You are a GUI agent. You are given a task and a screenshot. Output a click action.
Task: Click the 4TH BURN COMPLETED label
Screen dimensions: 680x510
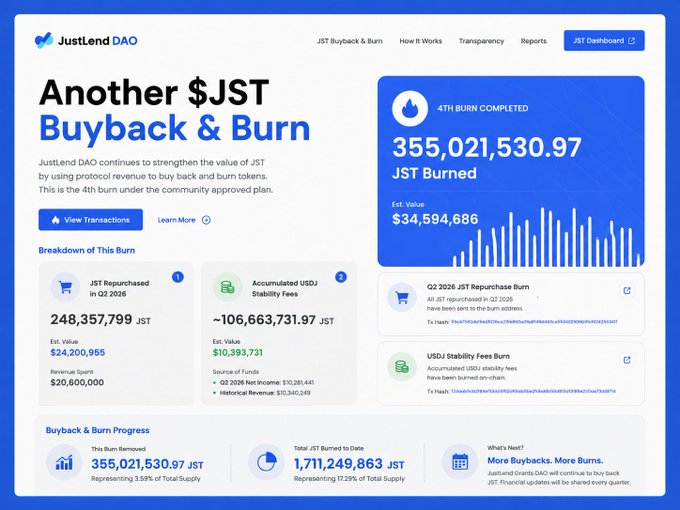[x=483, y=108]
